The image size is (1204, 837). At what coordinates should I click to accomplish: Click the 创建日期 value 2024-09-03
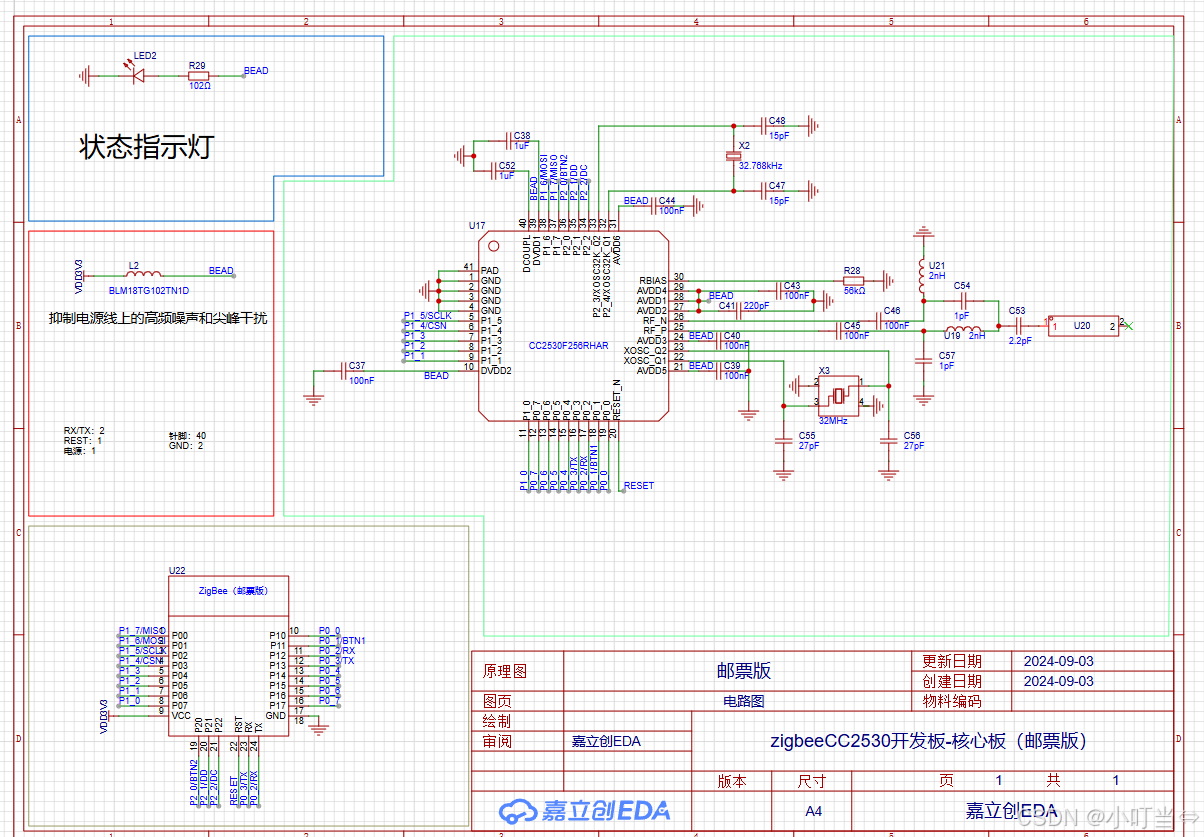1058,681
